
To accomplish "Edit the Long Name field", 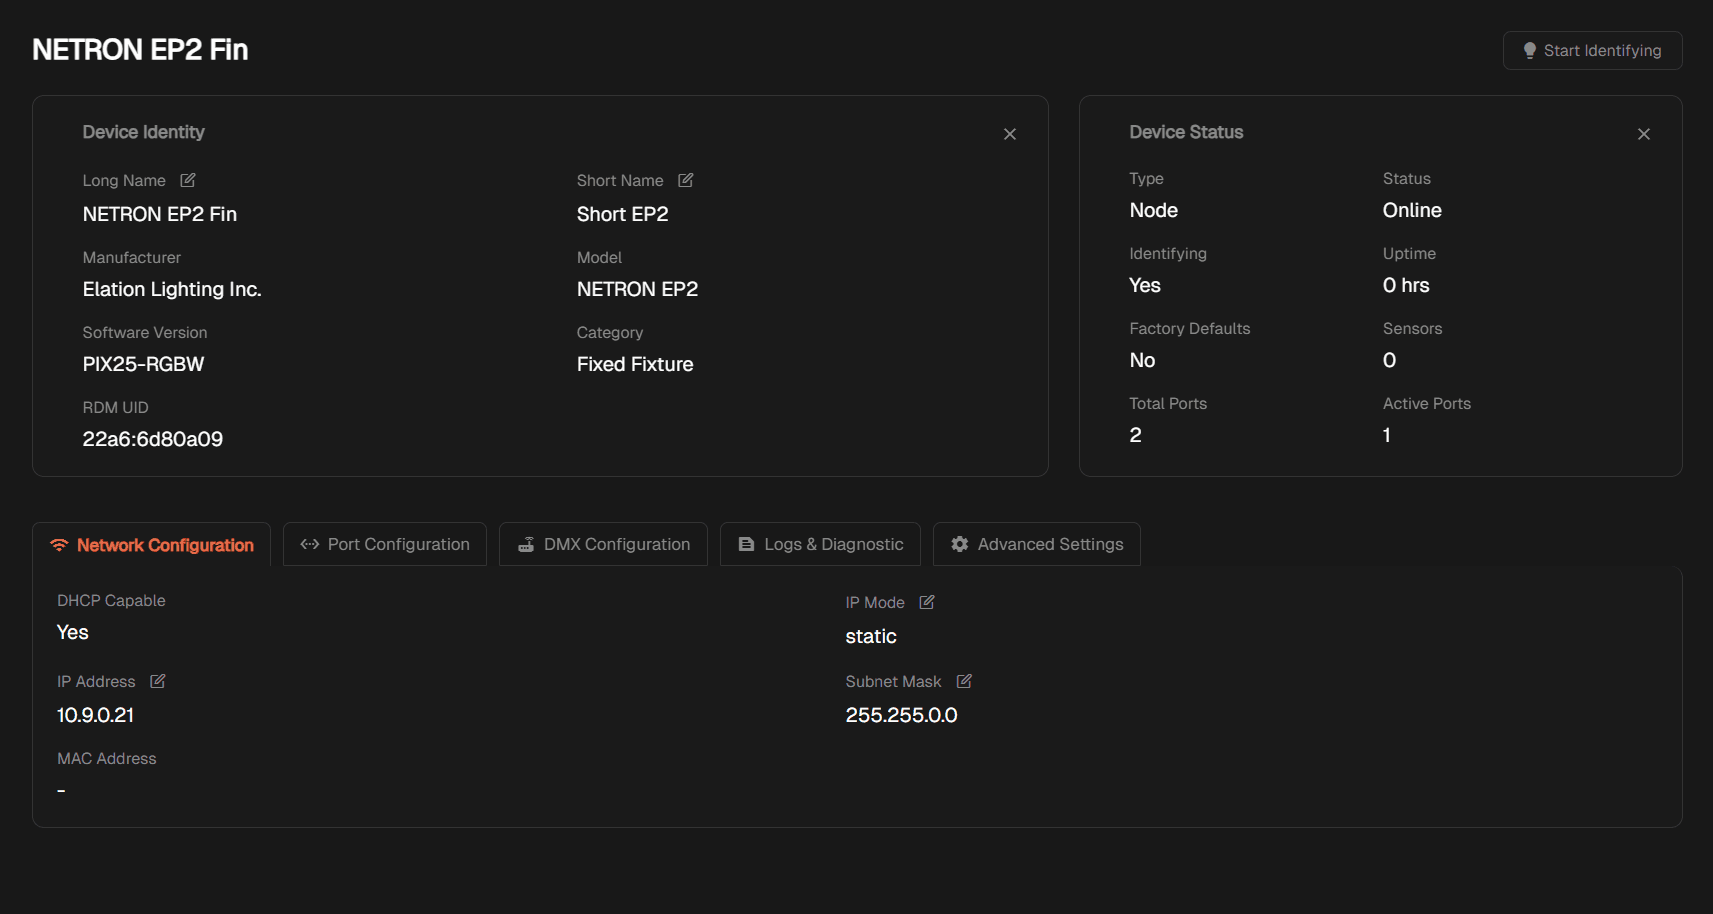I will pyautogui.click(x=187, y=180).
